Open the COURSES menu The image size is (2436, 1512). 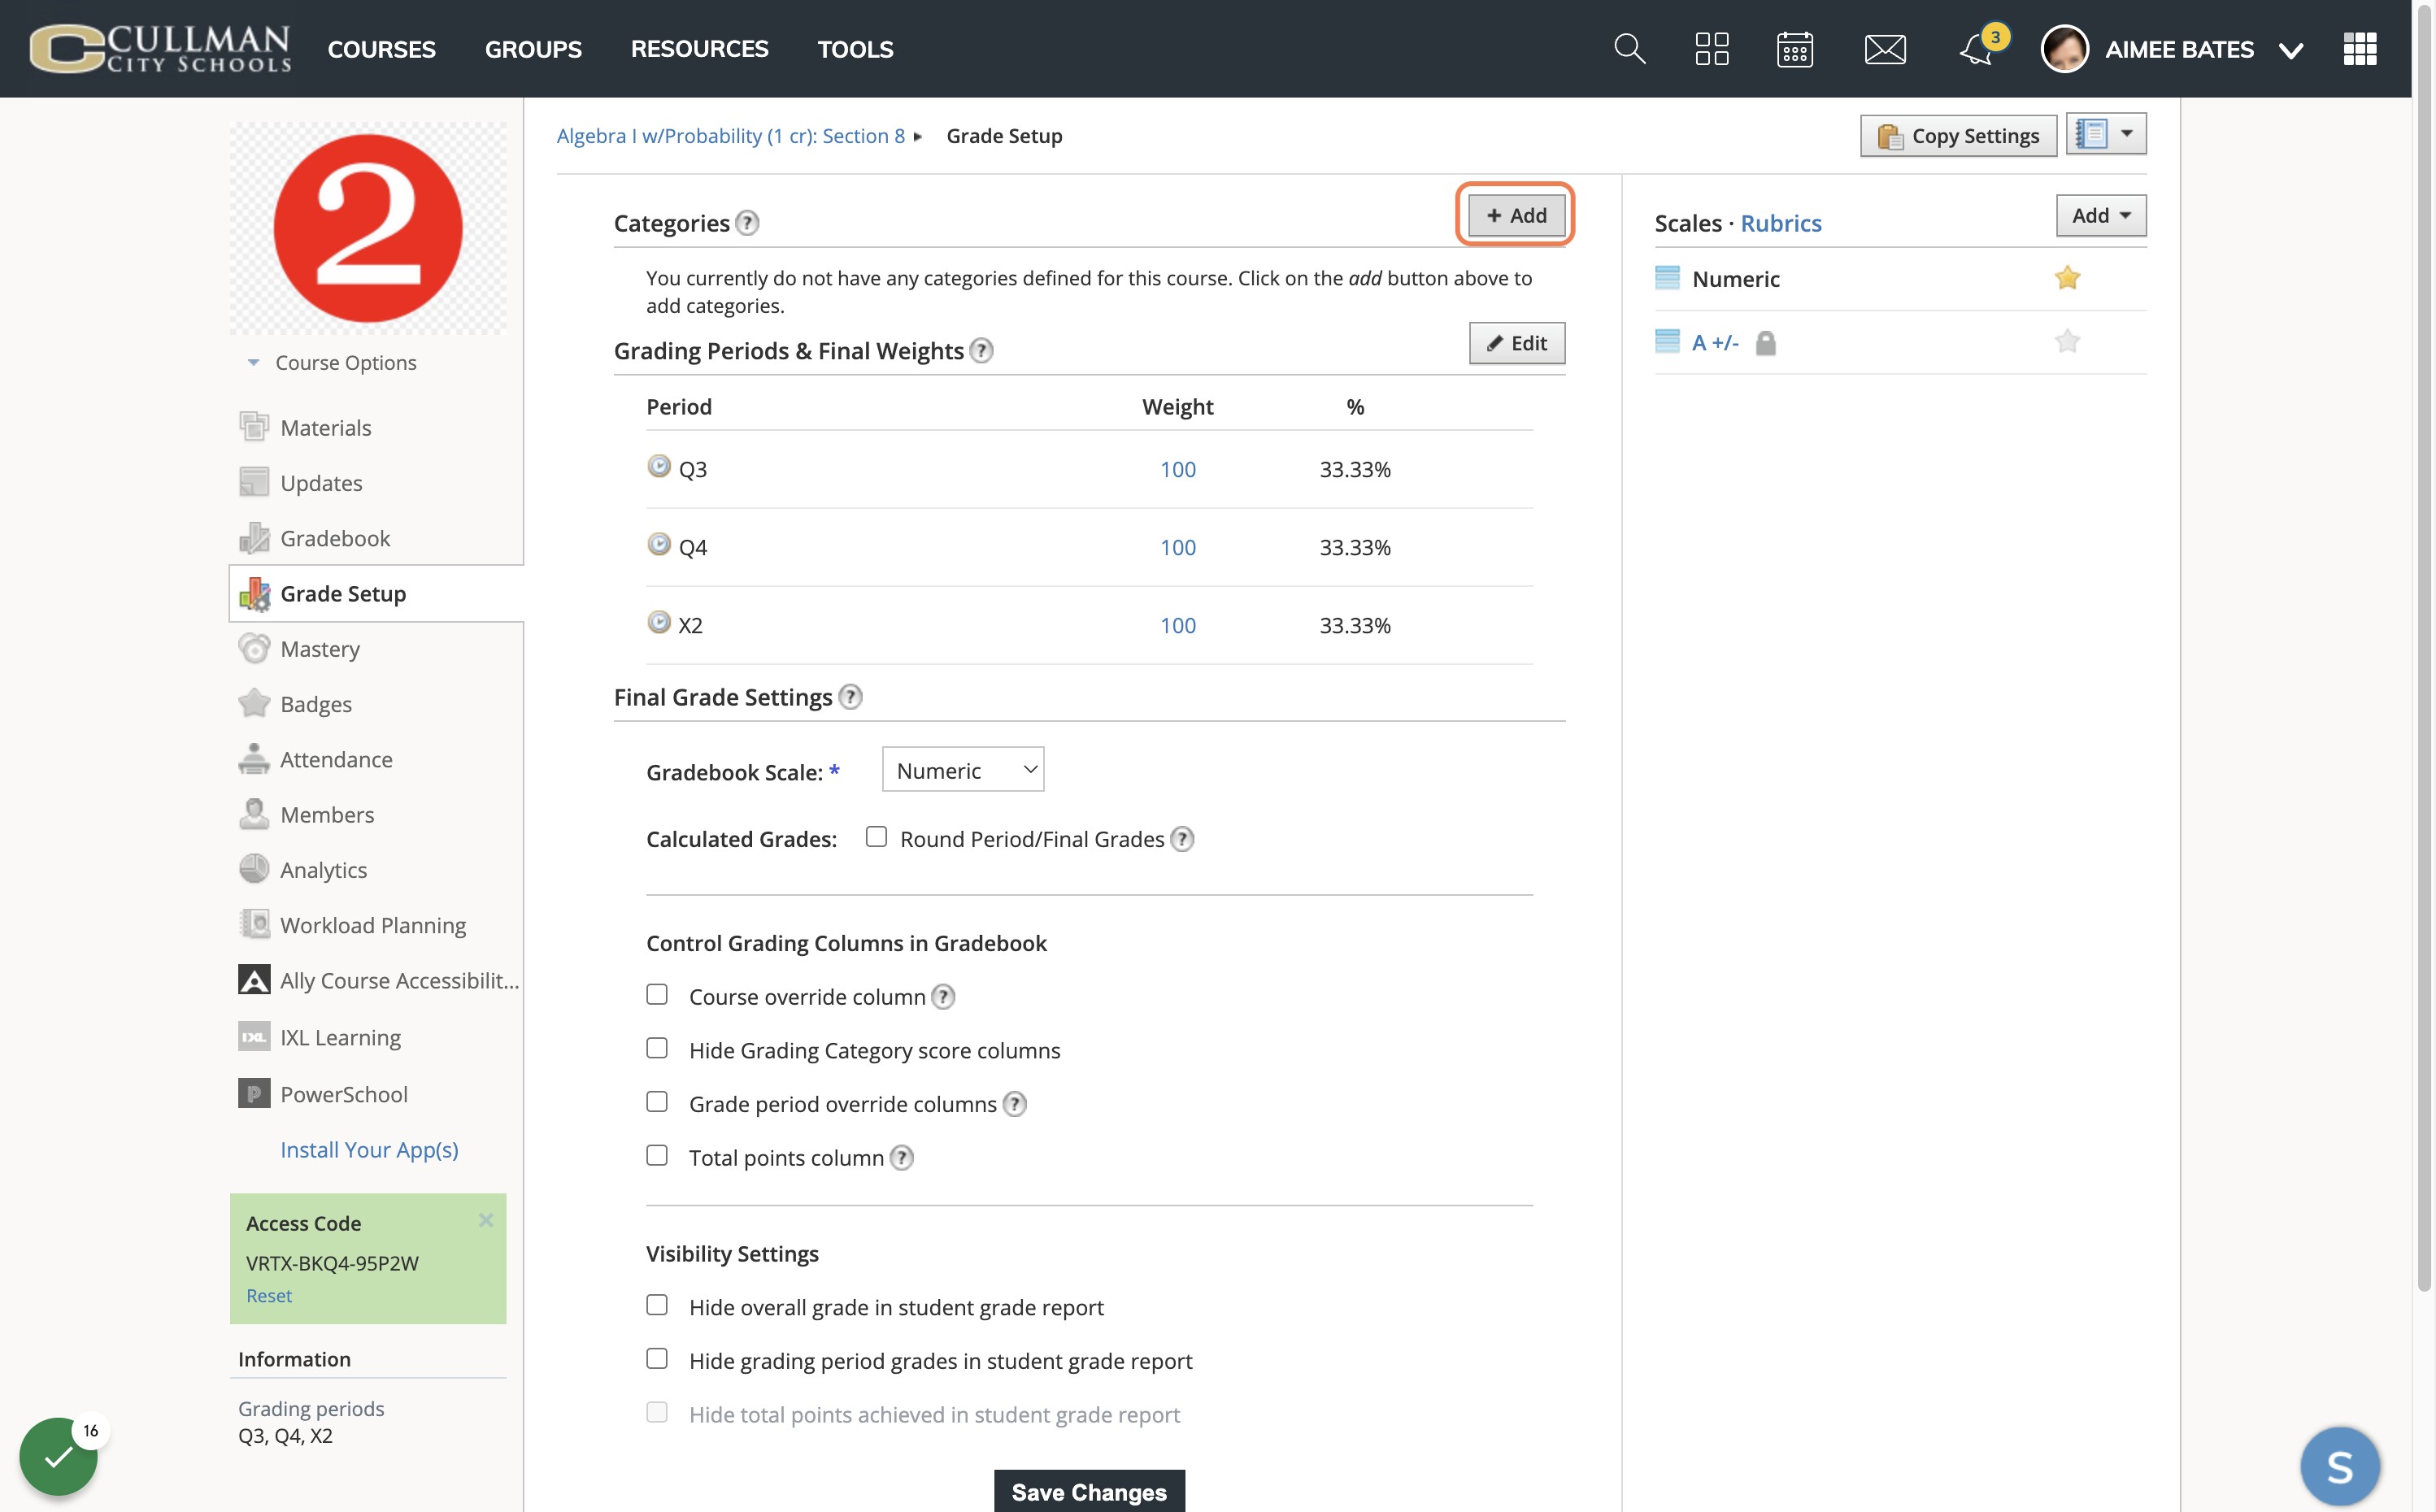pos(381,49)
